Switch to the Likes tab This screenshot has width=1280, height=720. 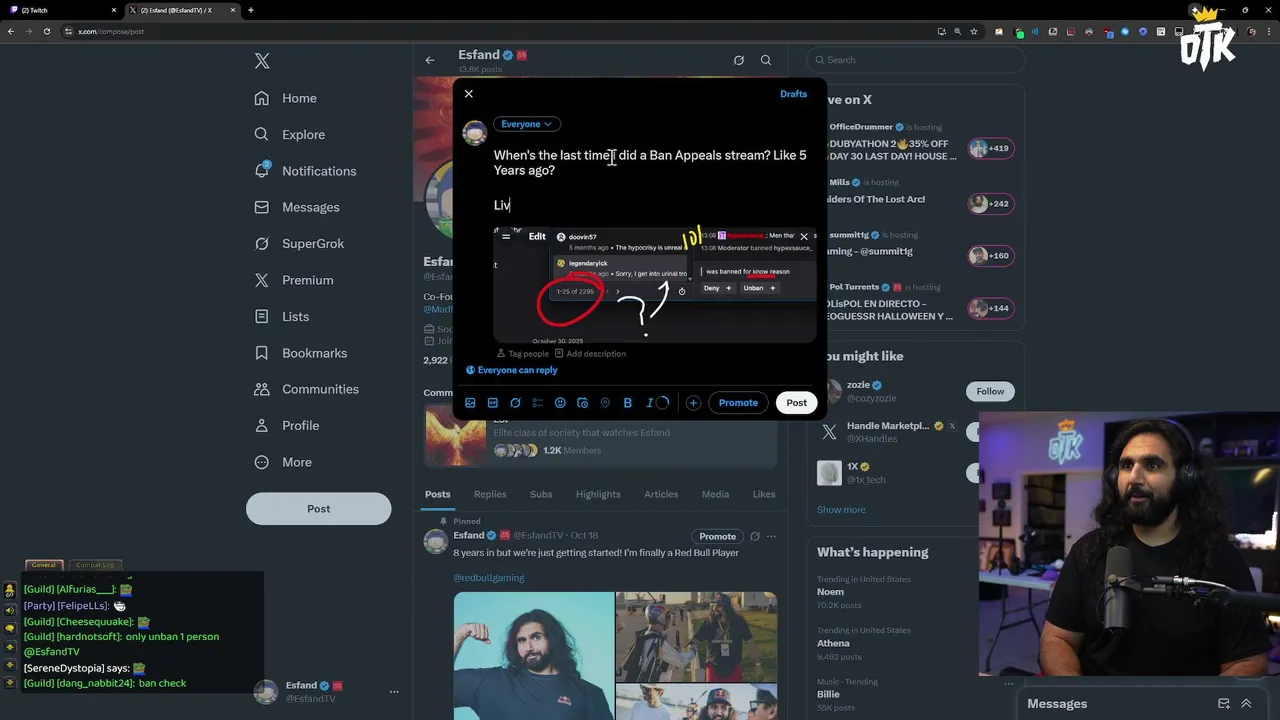pos(764,494)
